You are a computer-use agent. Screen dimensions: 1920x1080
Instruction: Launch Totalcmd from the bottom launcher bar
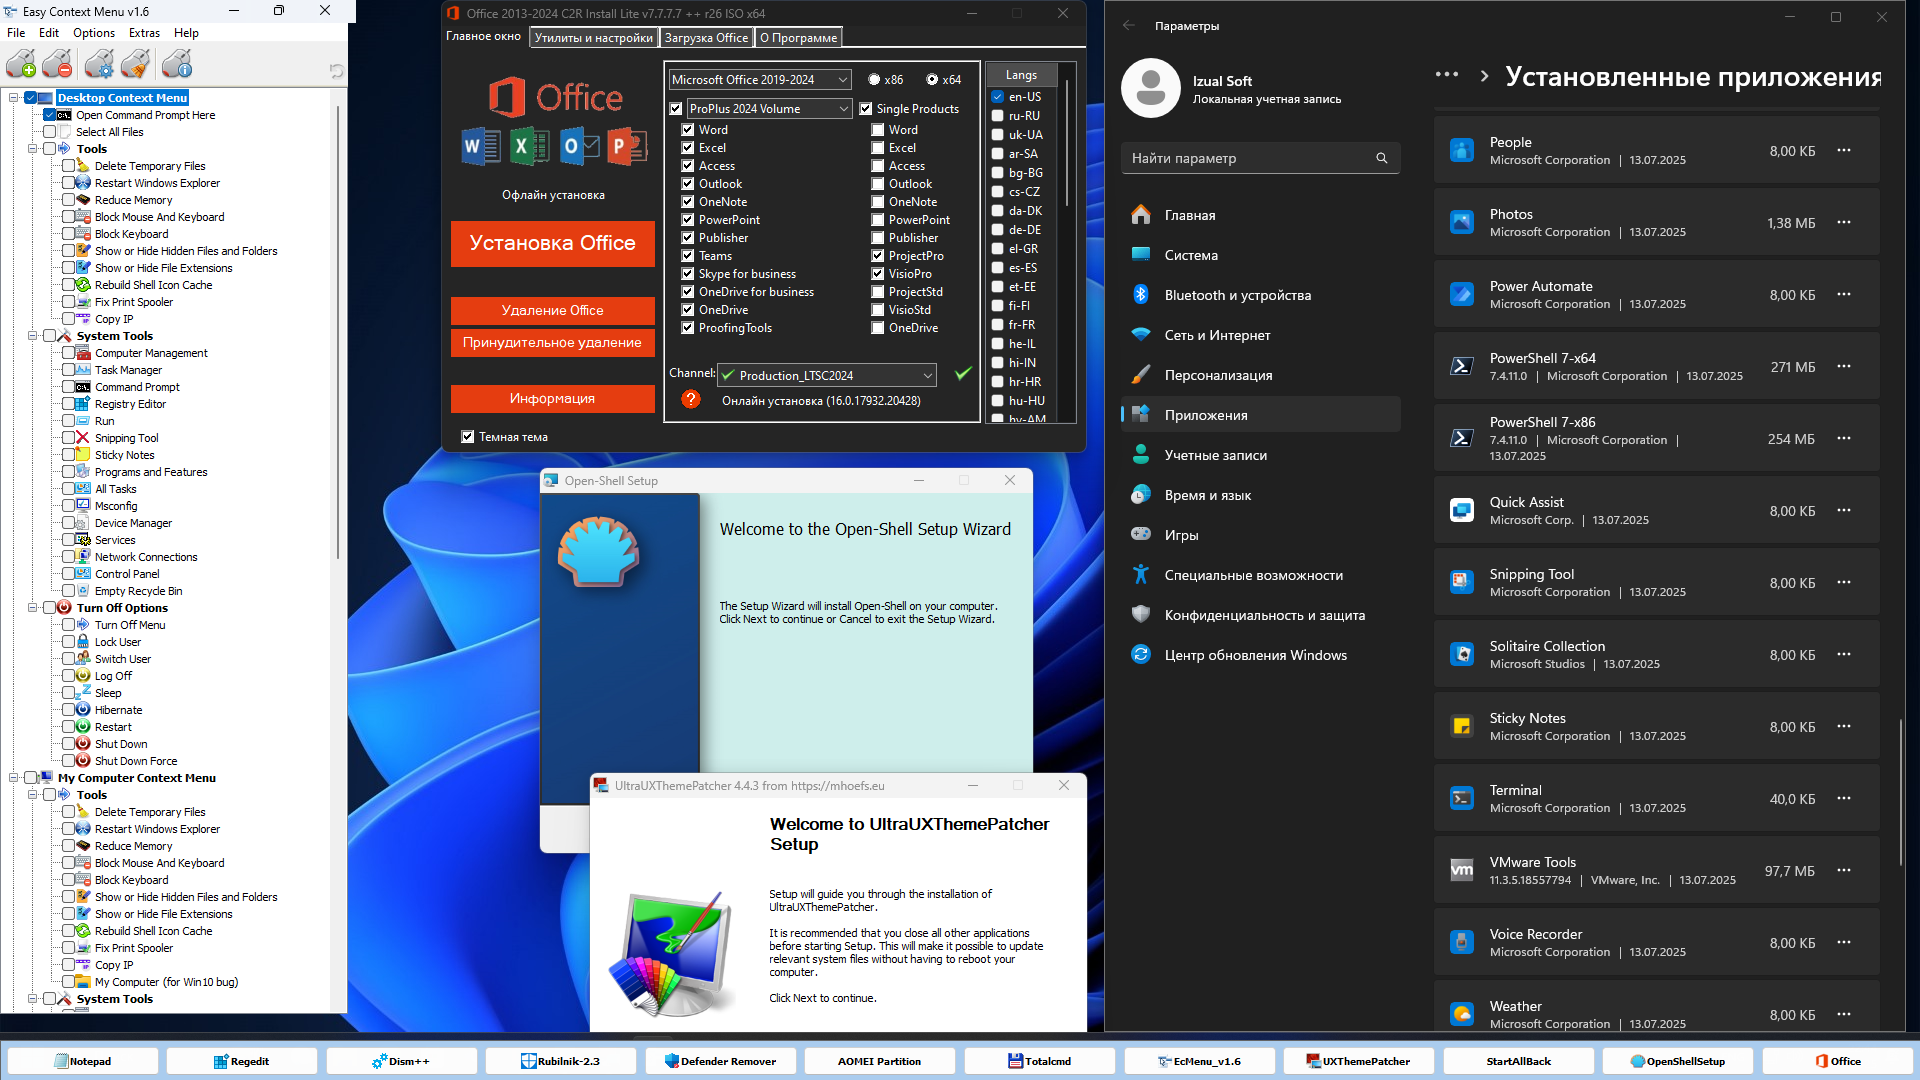1040,1061
